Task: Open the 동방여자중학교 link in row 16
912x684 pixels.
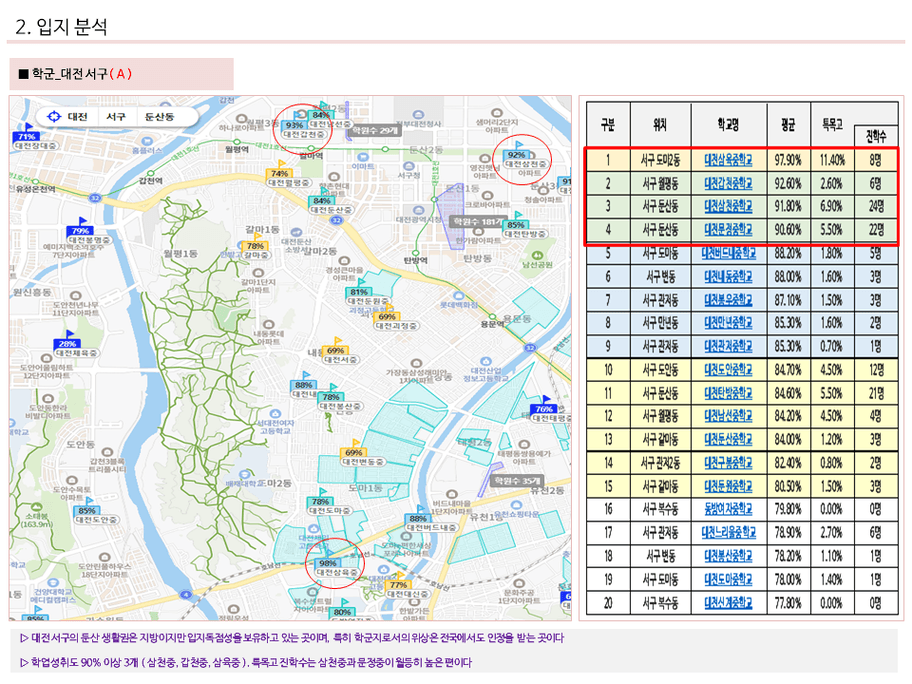Action: point(728,510)
